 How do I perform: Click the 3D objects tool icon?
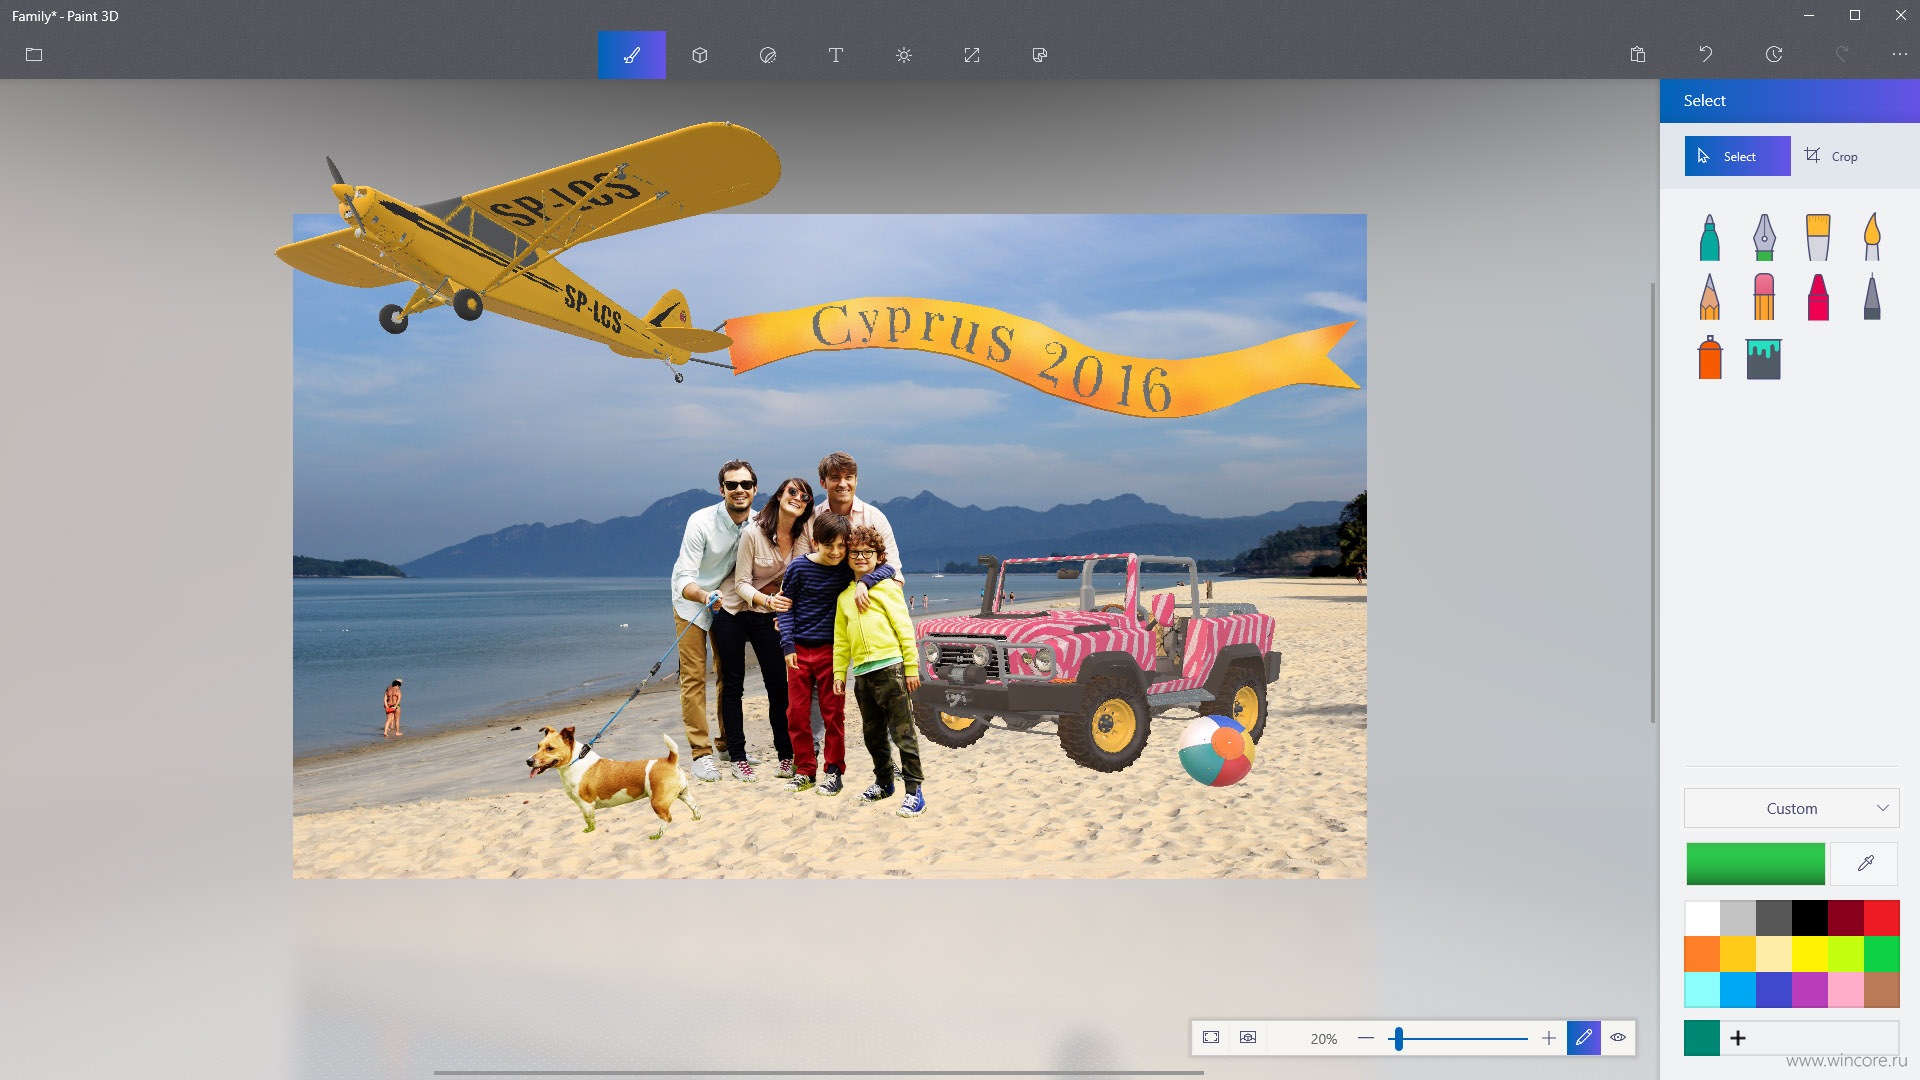coord(699,54)
